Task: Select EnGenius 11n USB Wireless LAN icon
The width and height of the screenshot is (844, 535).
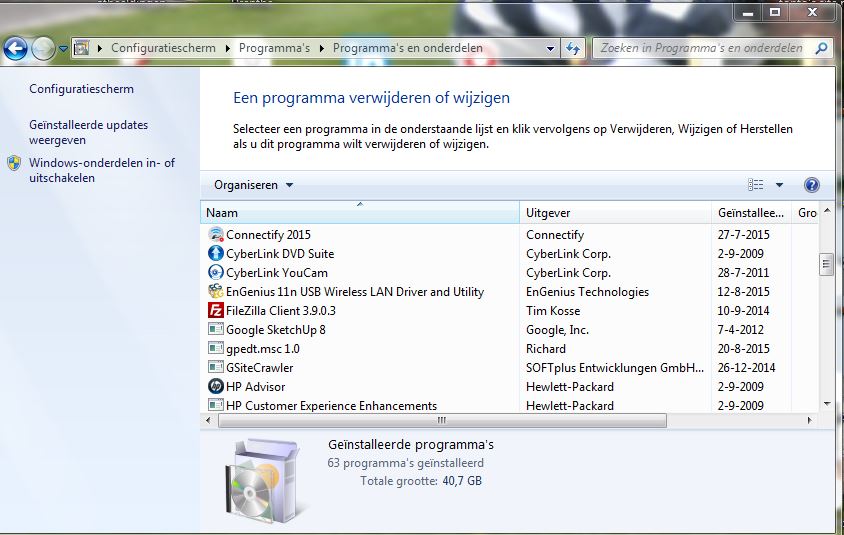Action: (216, 291)
